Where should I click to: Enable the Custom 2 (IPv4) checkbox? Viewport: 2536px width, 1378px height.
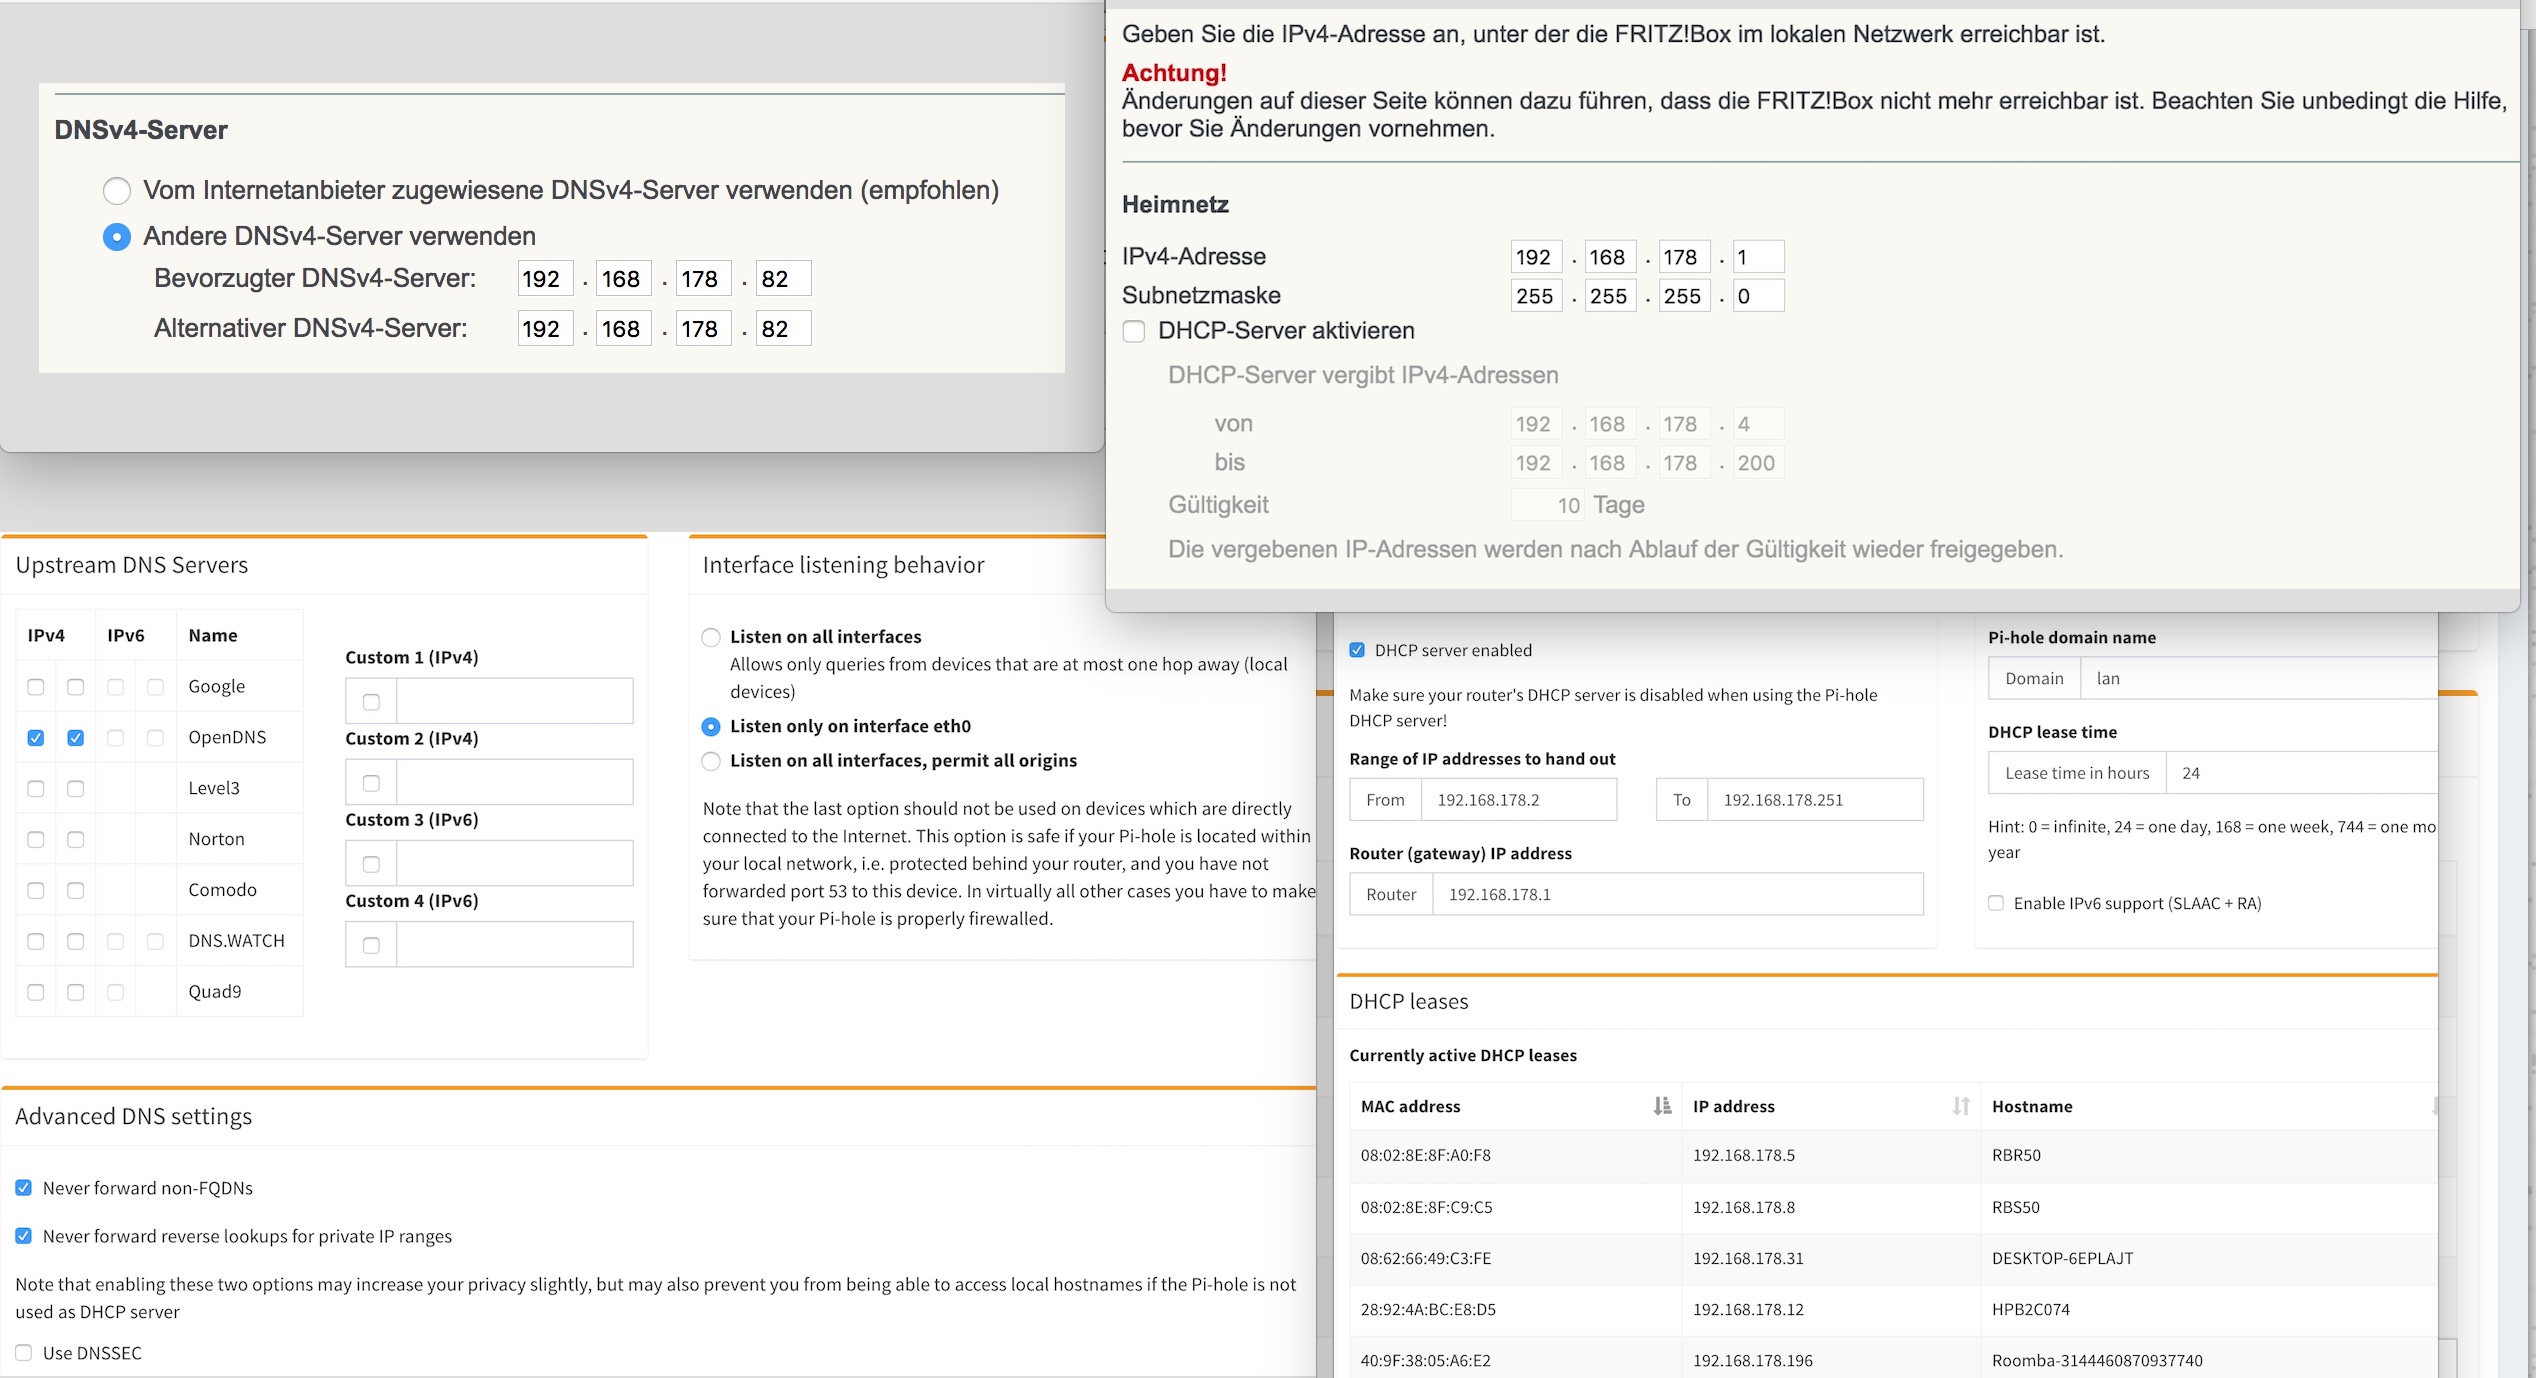(x=371, y=783)
